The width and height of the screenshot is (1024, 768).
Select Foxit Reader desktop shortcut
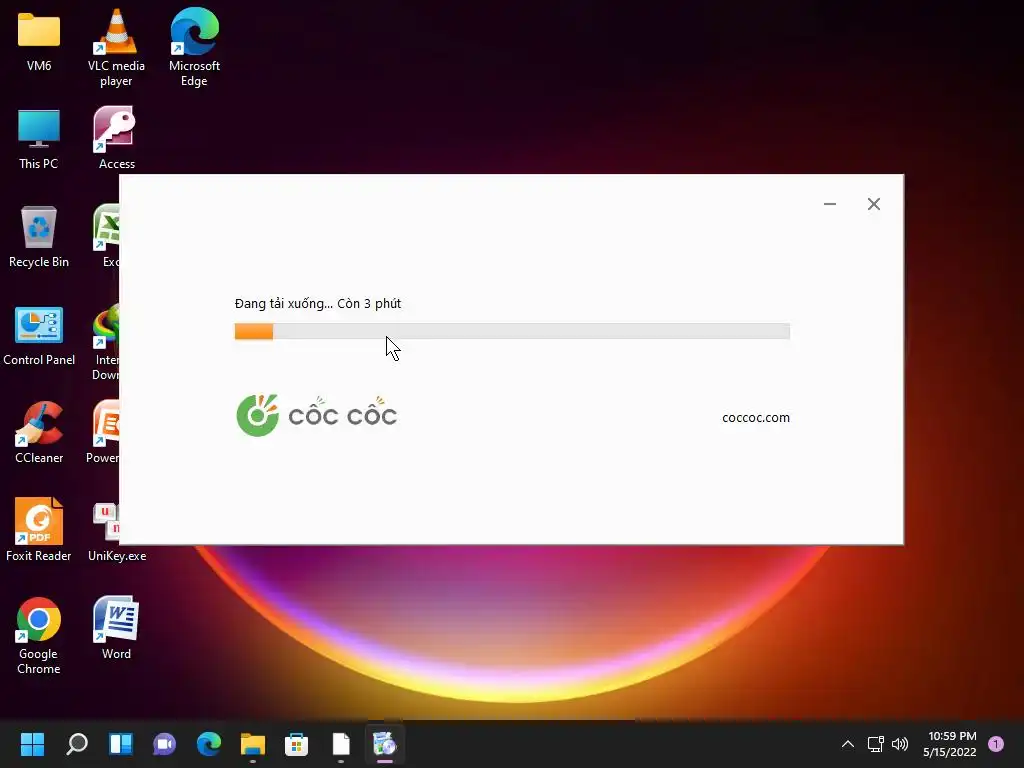(x=39, y=530)
